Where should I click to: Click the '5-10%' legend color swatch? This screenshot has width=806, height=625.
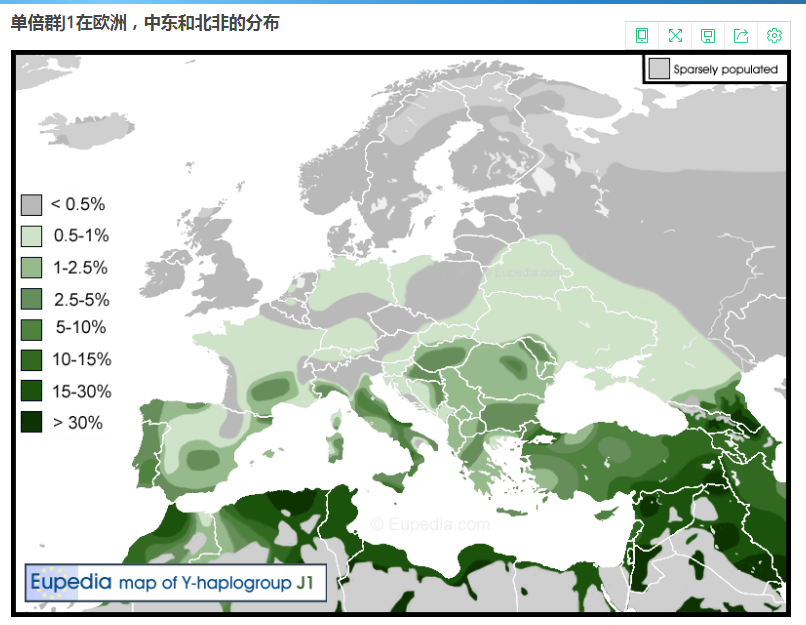click(x=31, y=330)
